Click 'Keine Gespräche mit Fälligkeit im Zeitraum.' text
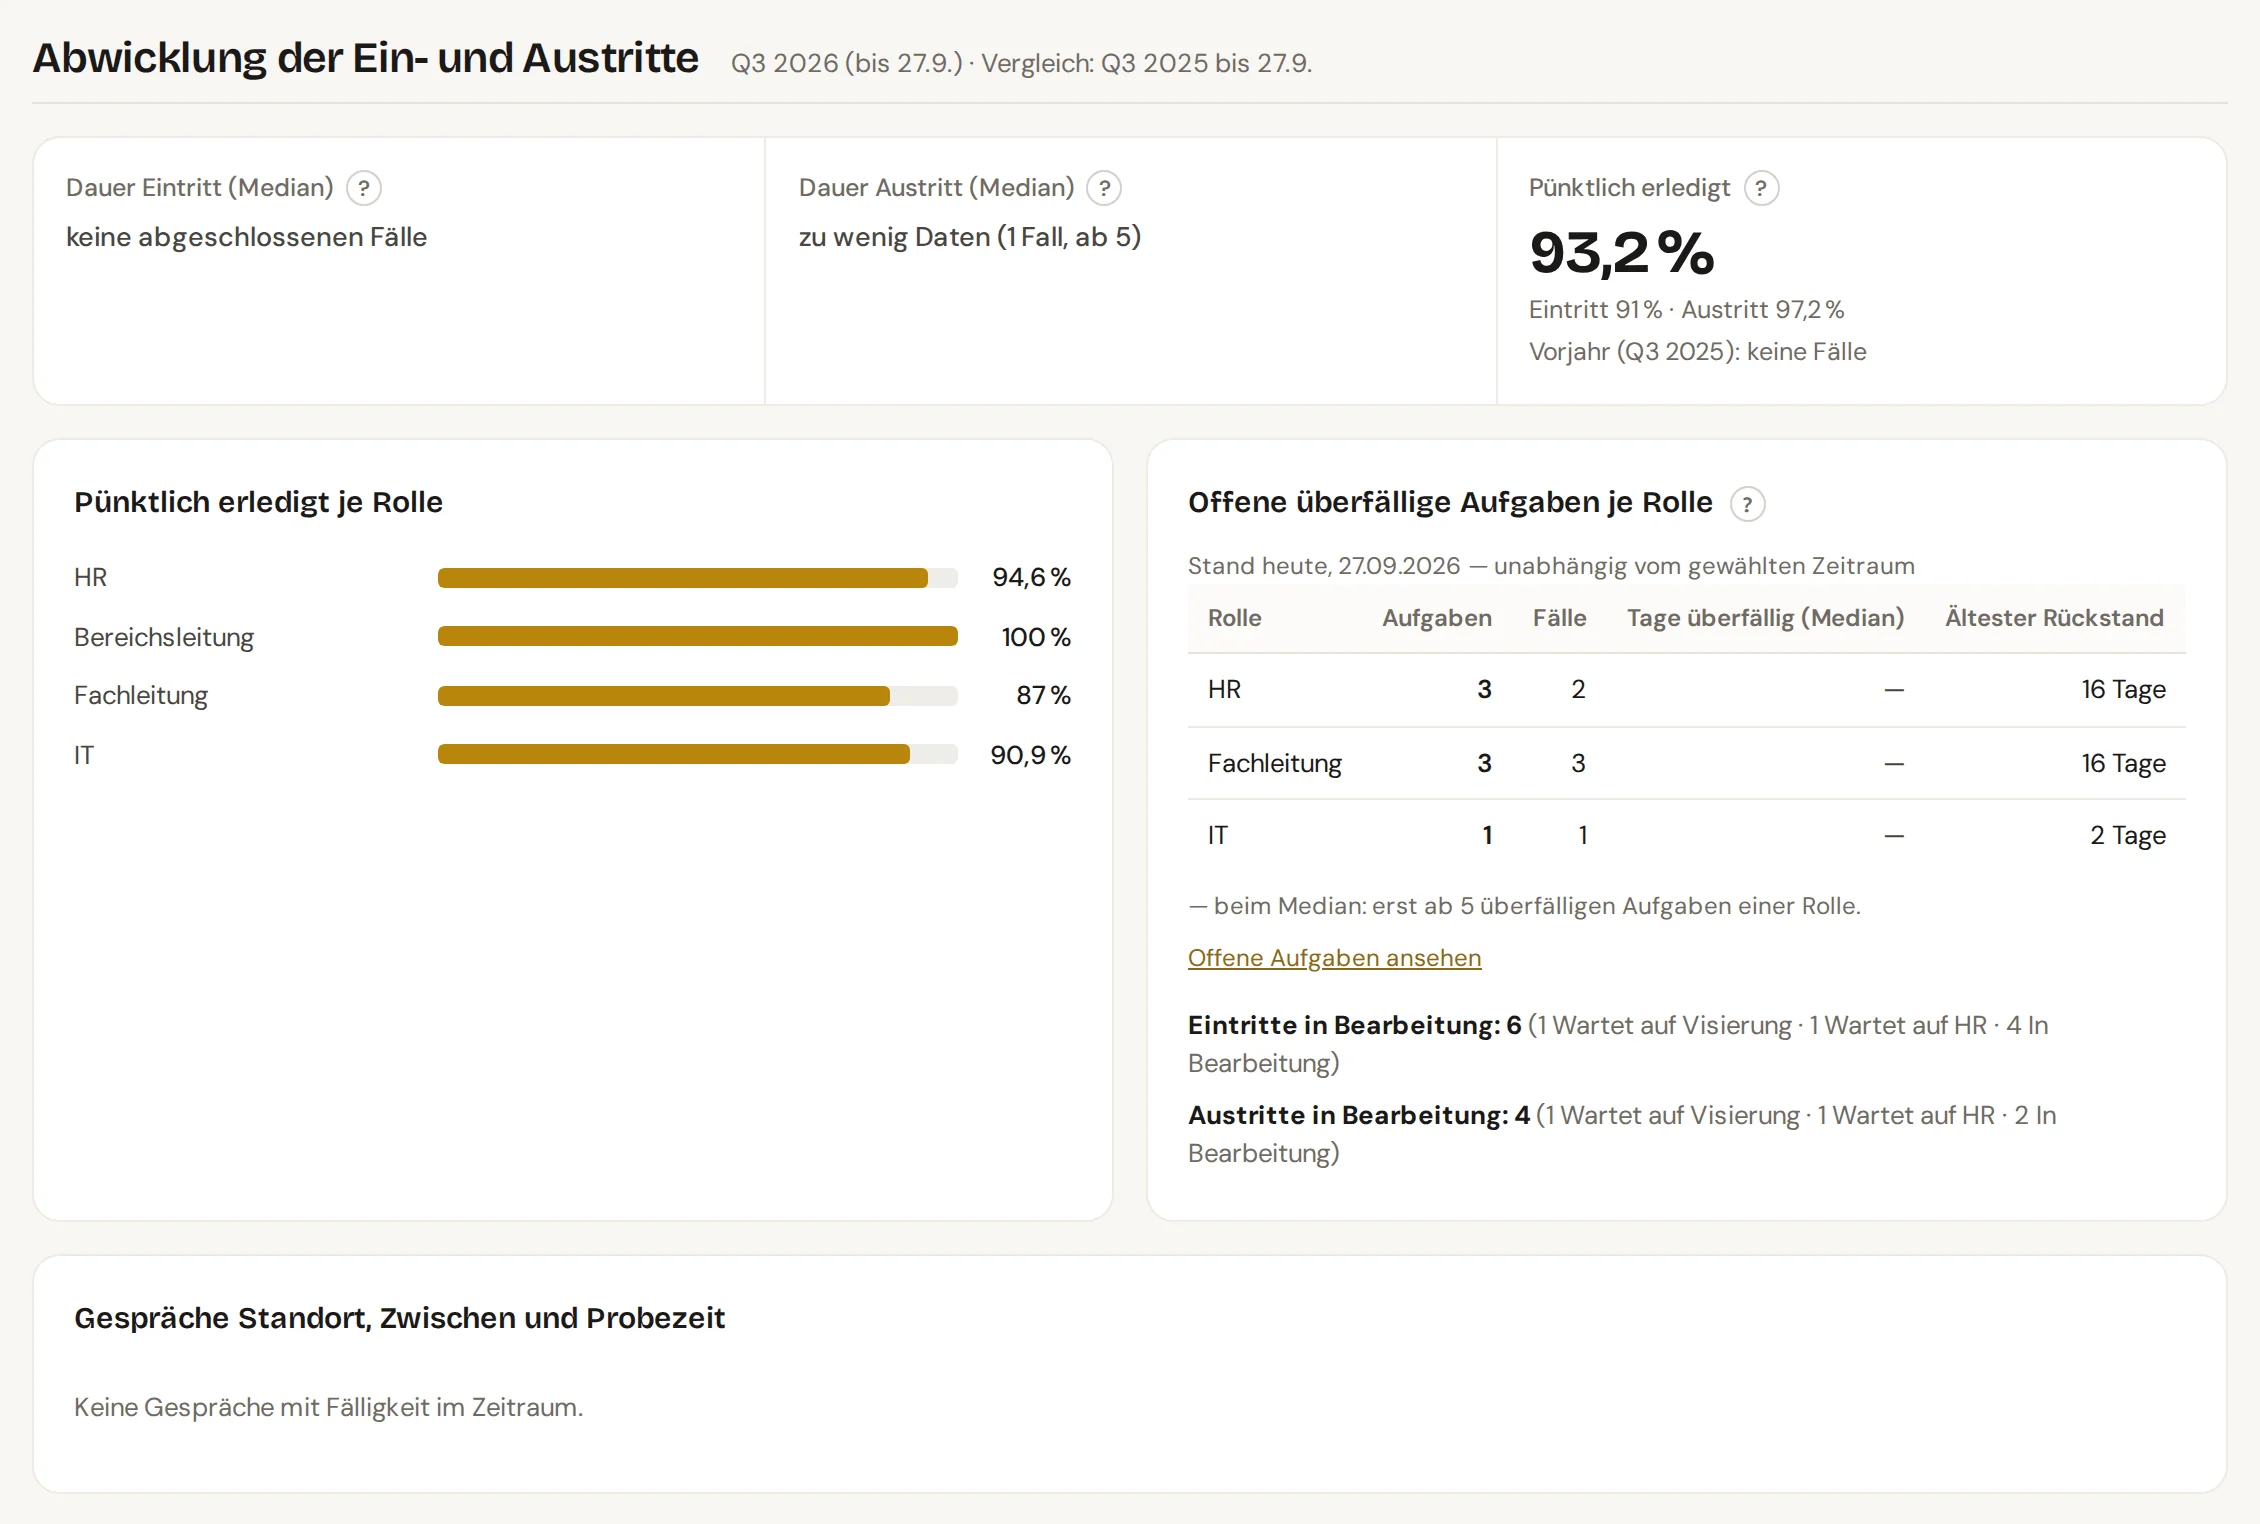 tap(328, 1407)
